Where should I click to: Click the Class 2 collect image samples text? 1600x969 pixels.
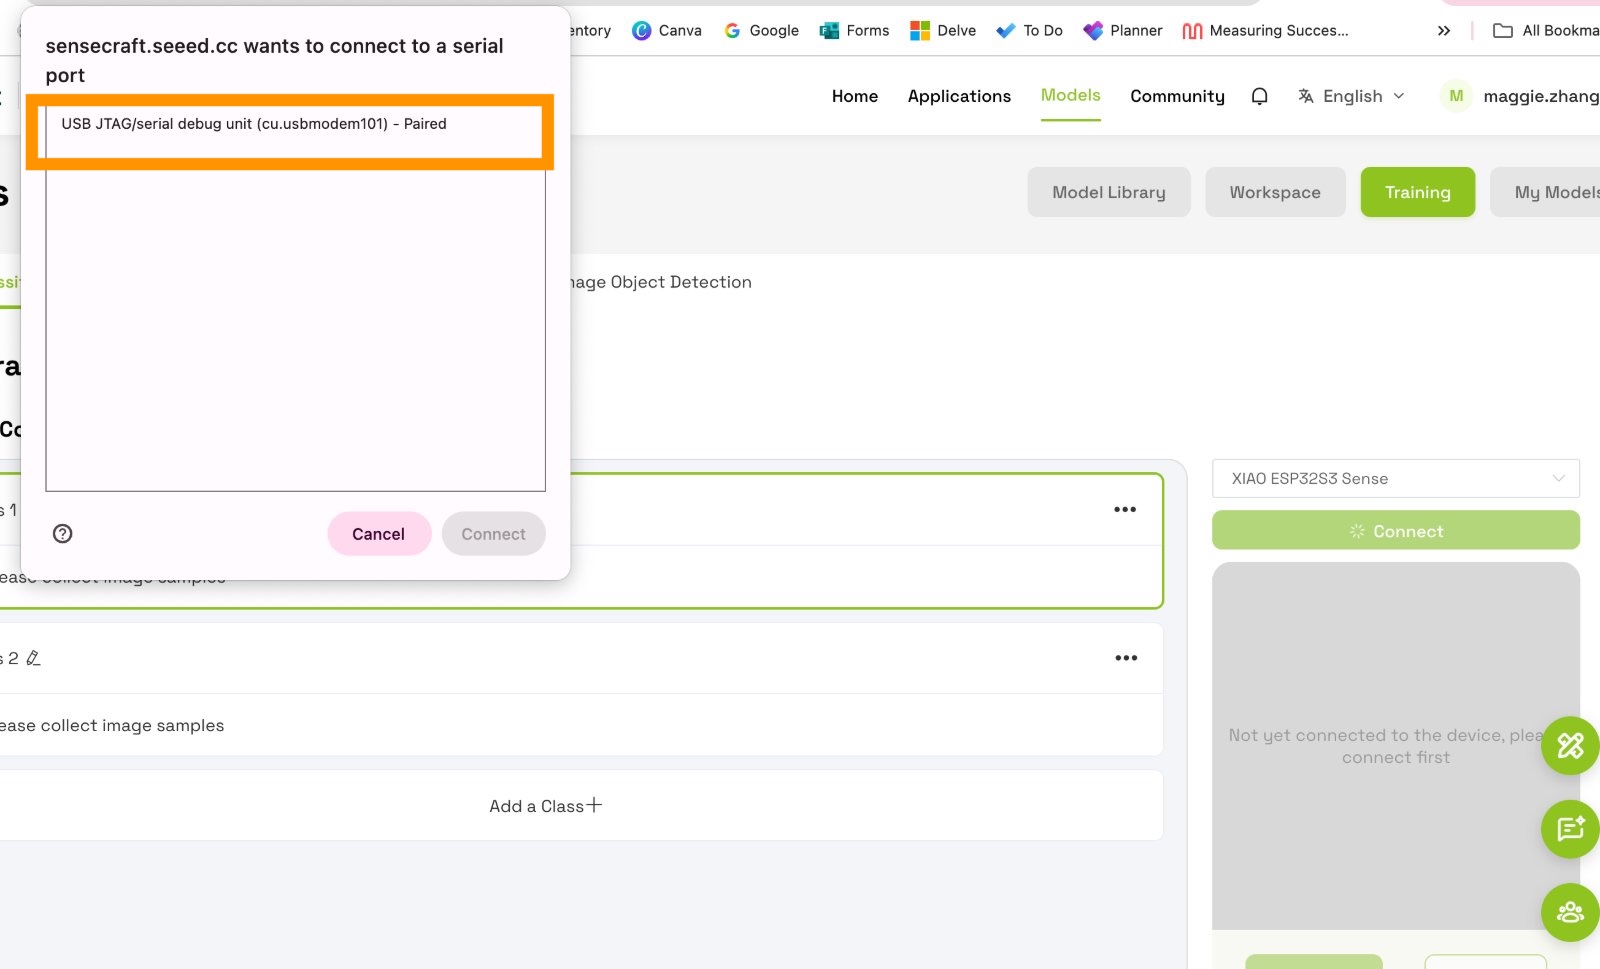coord(112,726)
